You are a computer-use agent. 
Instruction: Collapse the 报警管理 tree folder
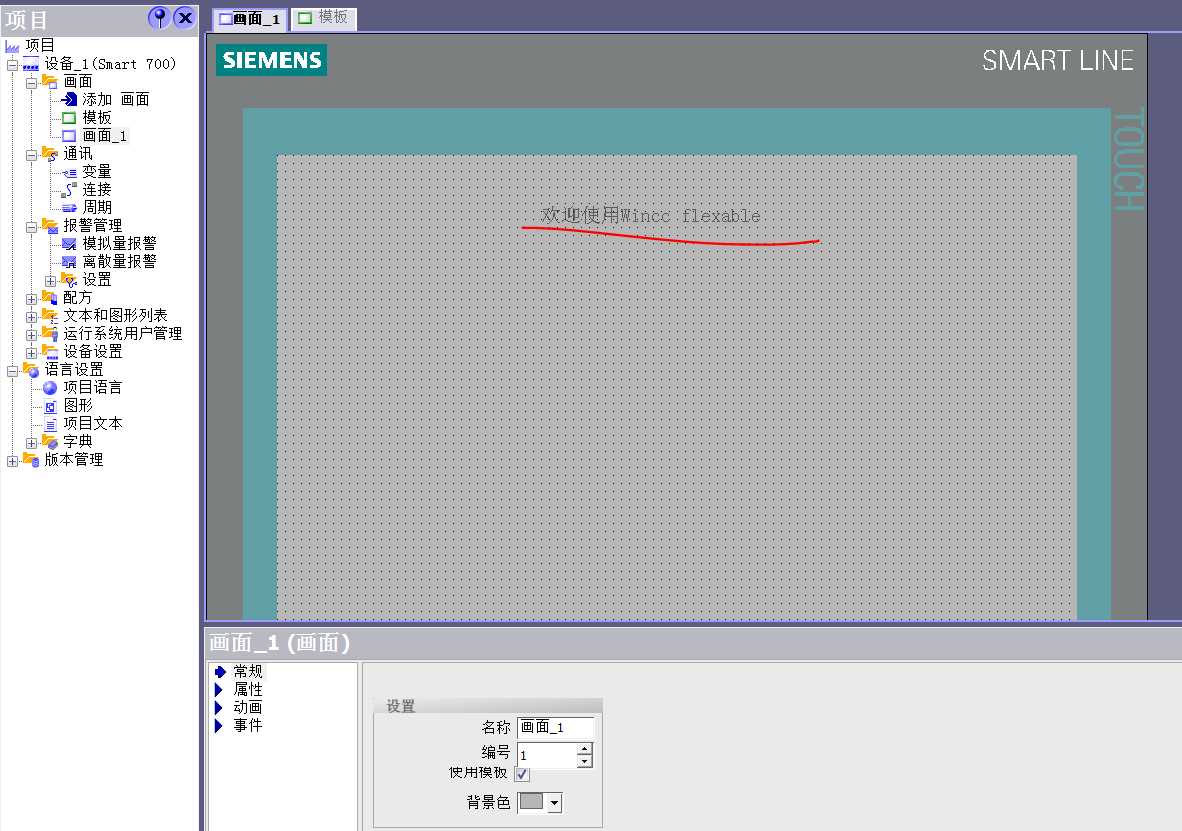(31, 227)
